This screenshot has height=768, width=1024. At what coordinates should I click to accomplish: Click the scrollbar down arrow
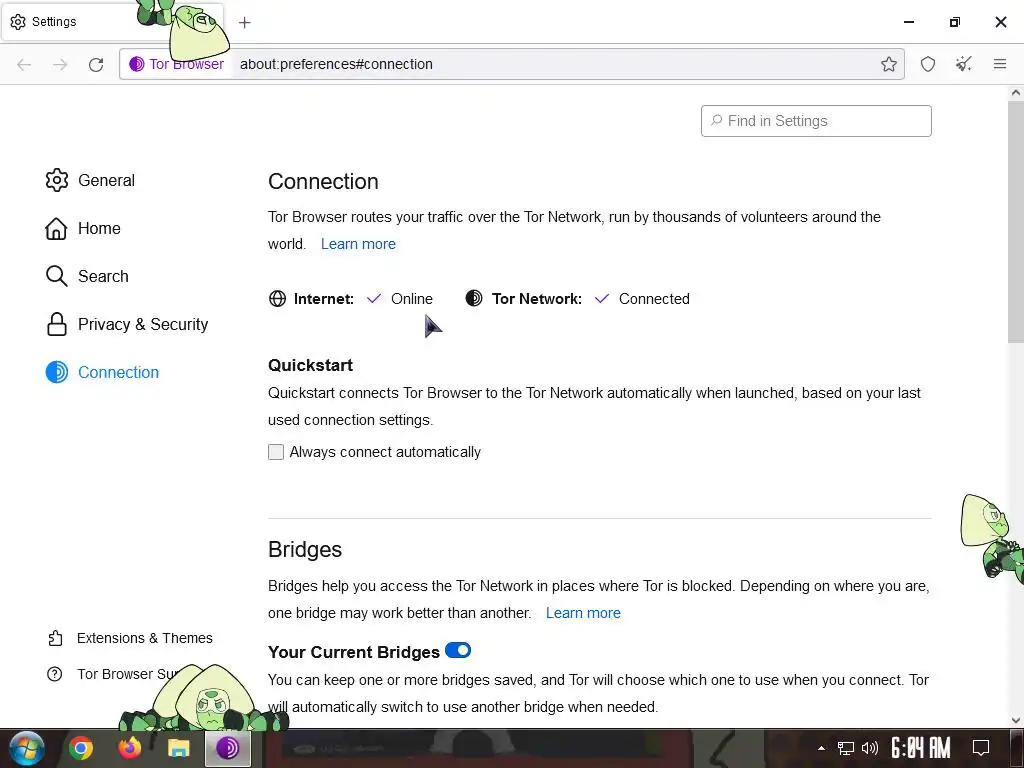pyautogui.click(x=1016, y=720)
